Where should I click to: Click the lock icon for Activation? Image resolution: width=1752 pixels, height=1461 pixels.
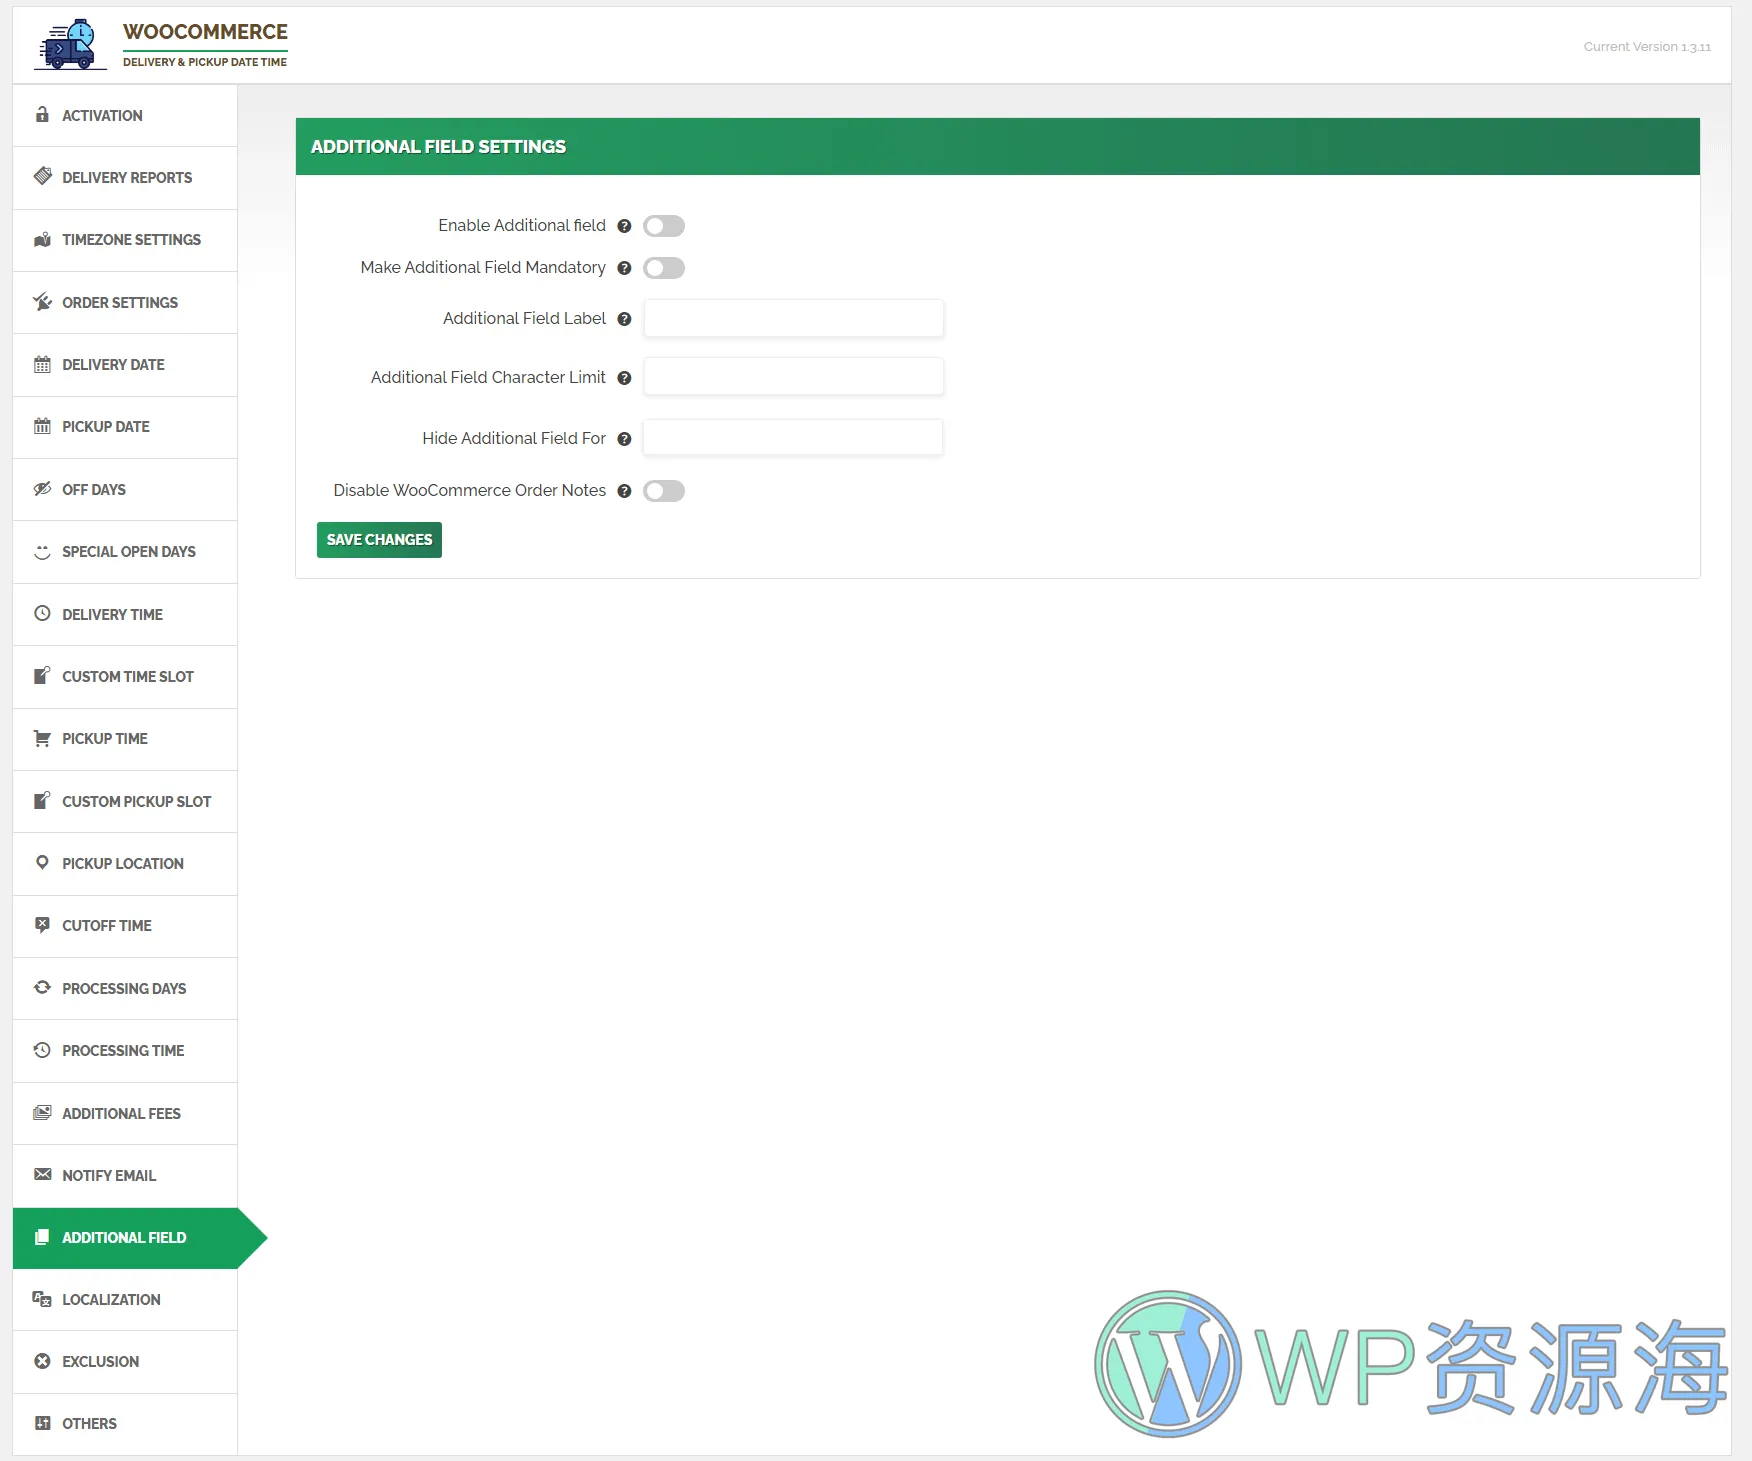[42, 115]
